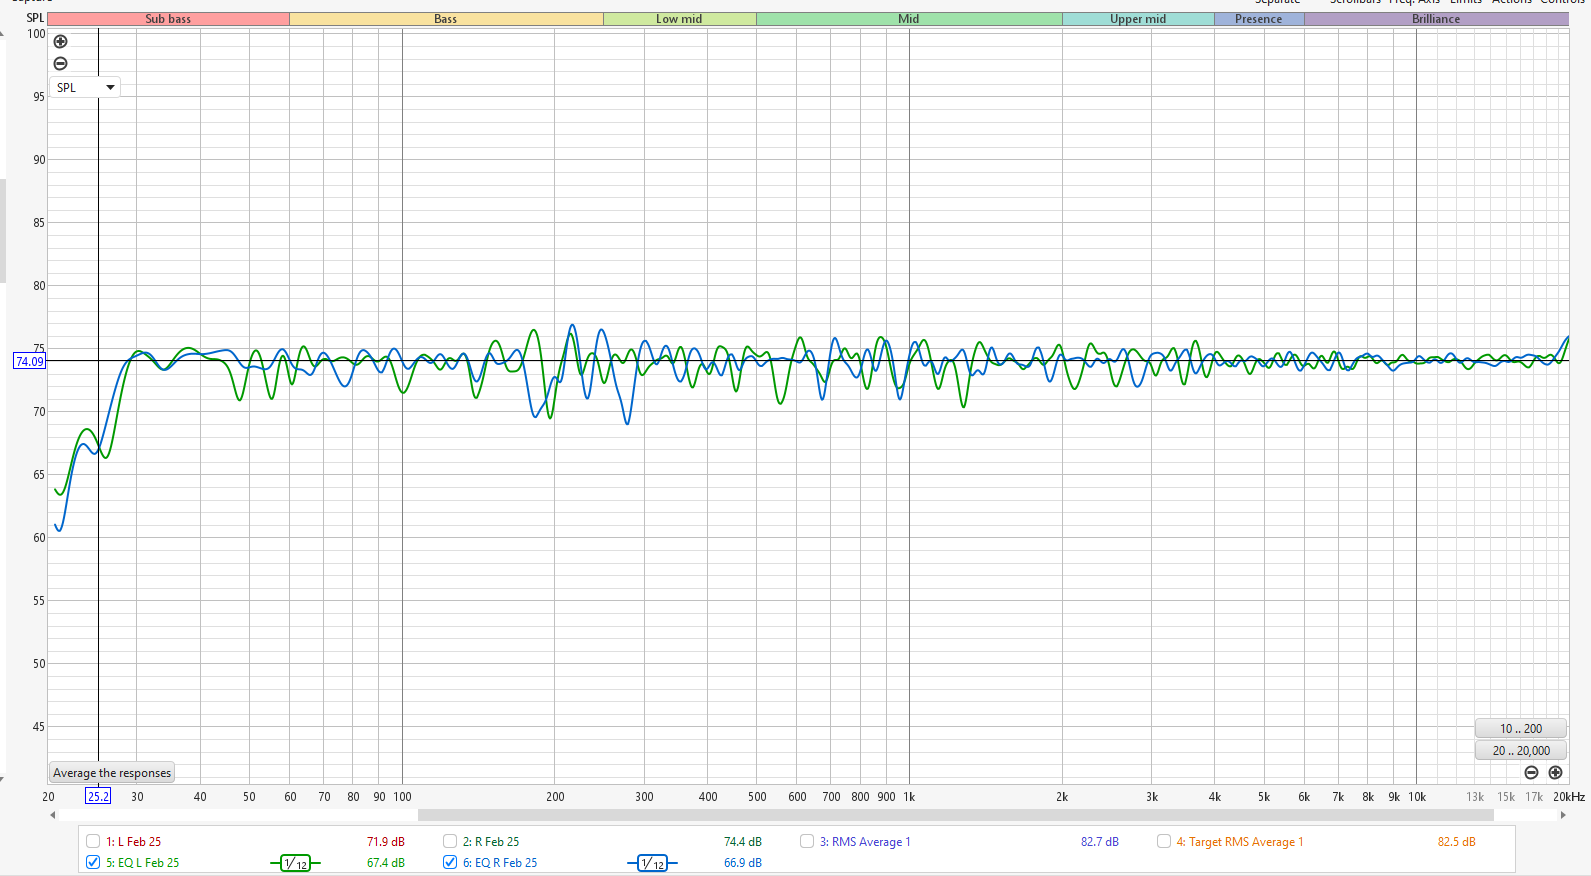Image resolution: width=1591 pixels, height=876 pixels.
Task: Open the SPL axis type dropdown
Action: pos(85,88)
